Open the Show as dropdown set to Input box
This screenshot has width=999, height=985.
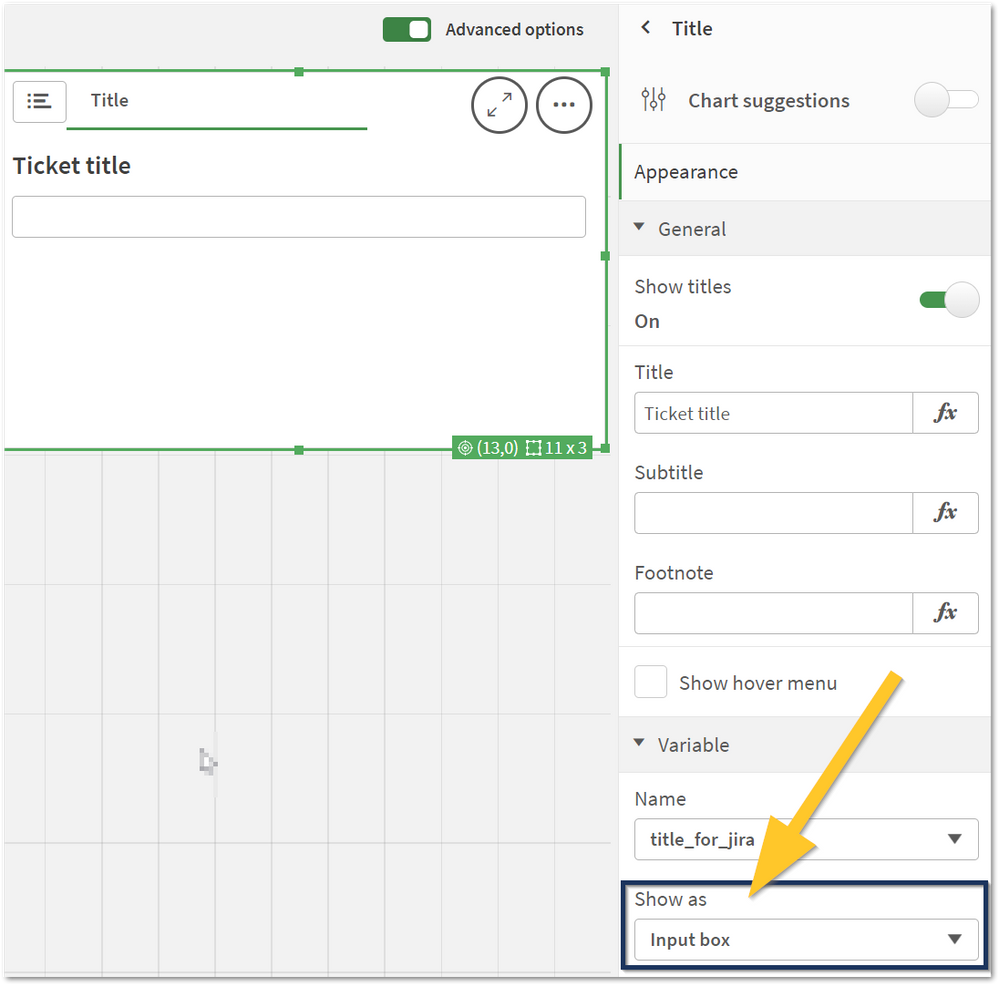click(805, 939)
